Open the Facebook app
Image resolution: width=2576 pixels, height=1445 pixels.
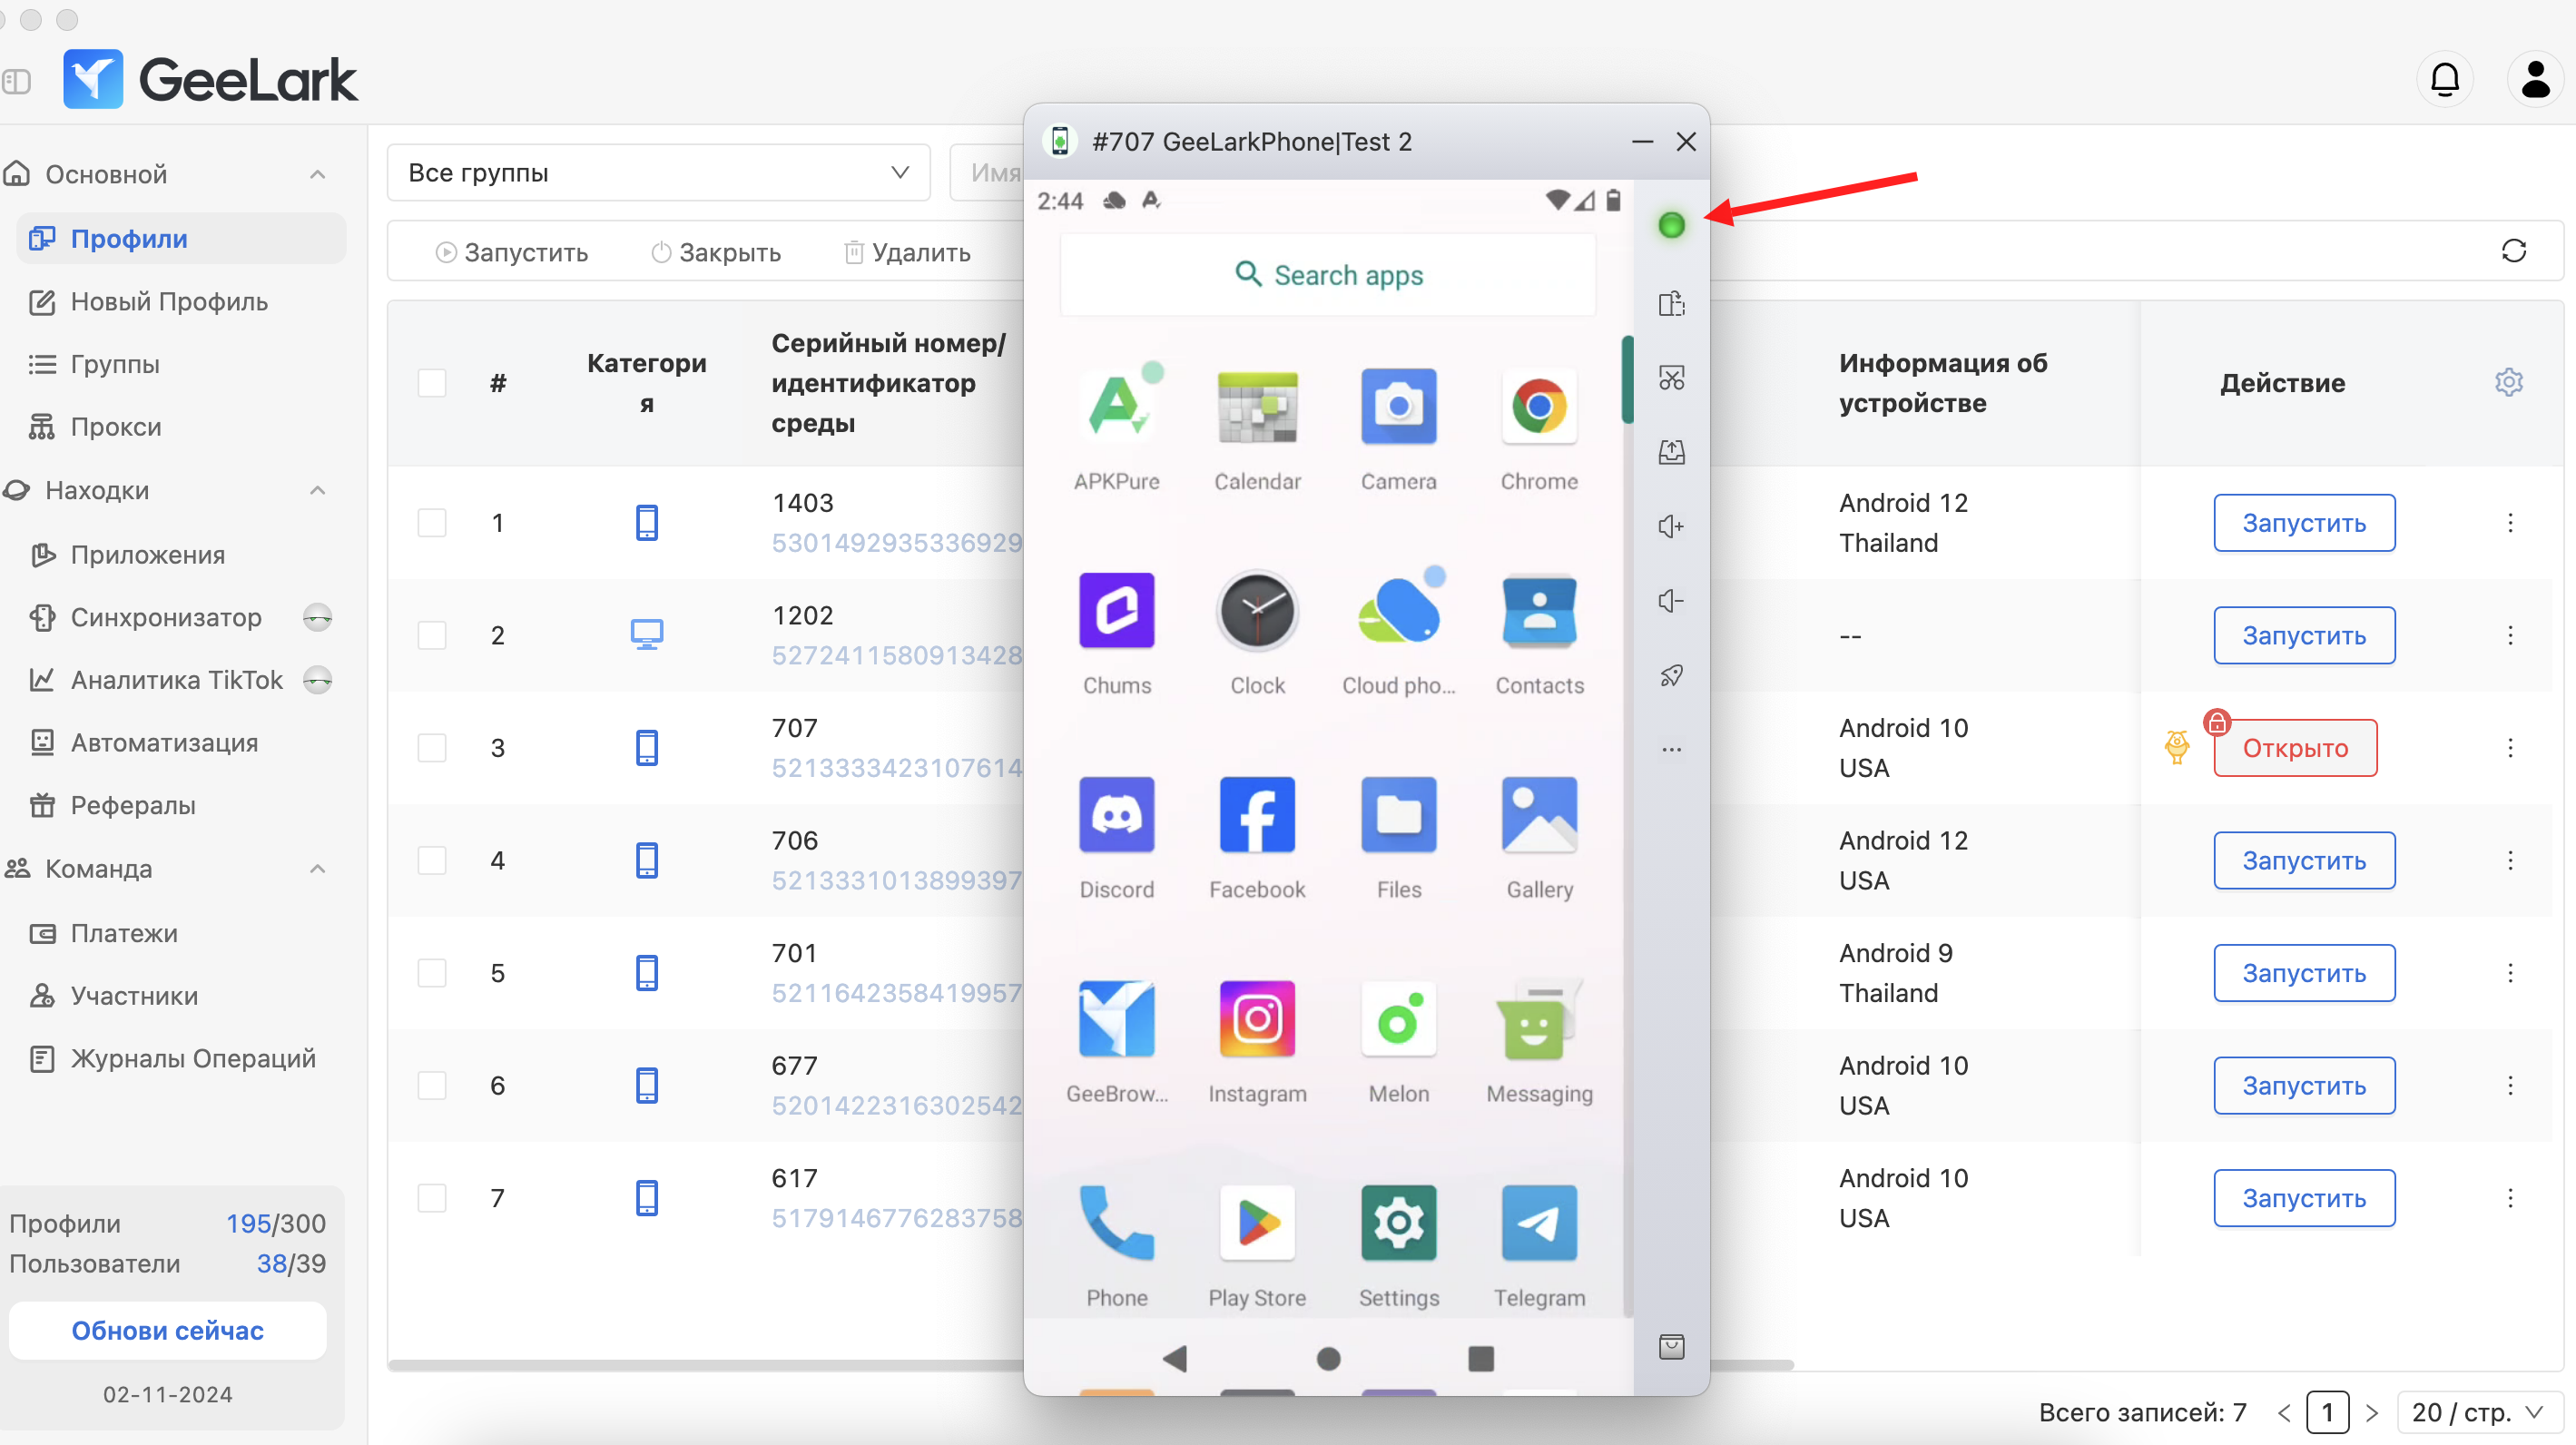pyautogui.click(x=1257, y=815)
